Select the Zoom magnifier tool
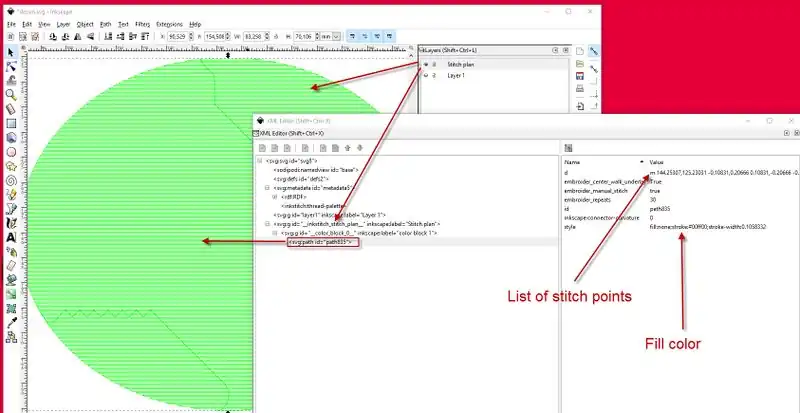Screen dimensions: 800x413 tap(11, 95)
